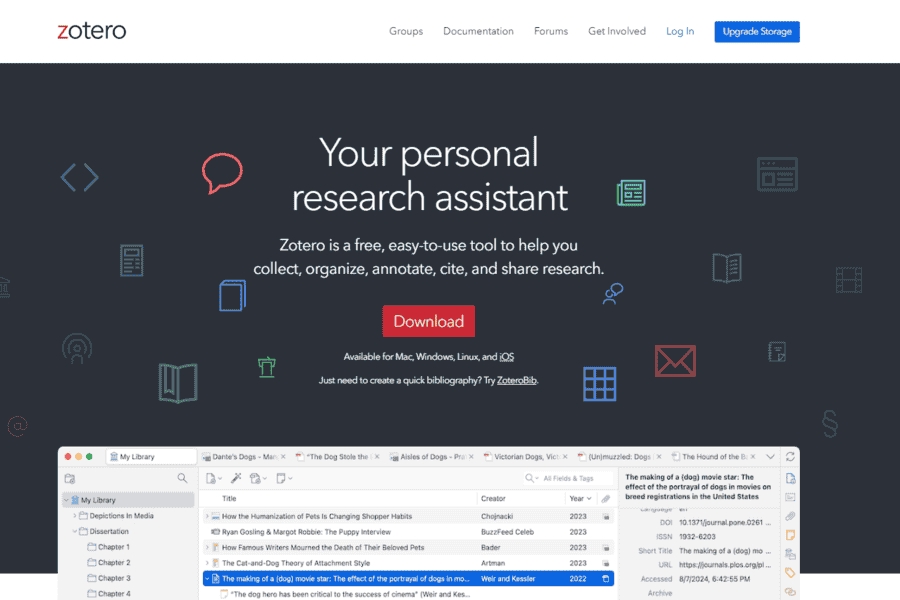Close the Dante's Dogs tab
The image size is (900, 600).
coord(283,456)
